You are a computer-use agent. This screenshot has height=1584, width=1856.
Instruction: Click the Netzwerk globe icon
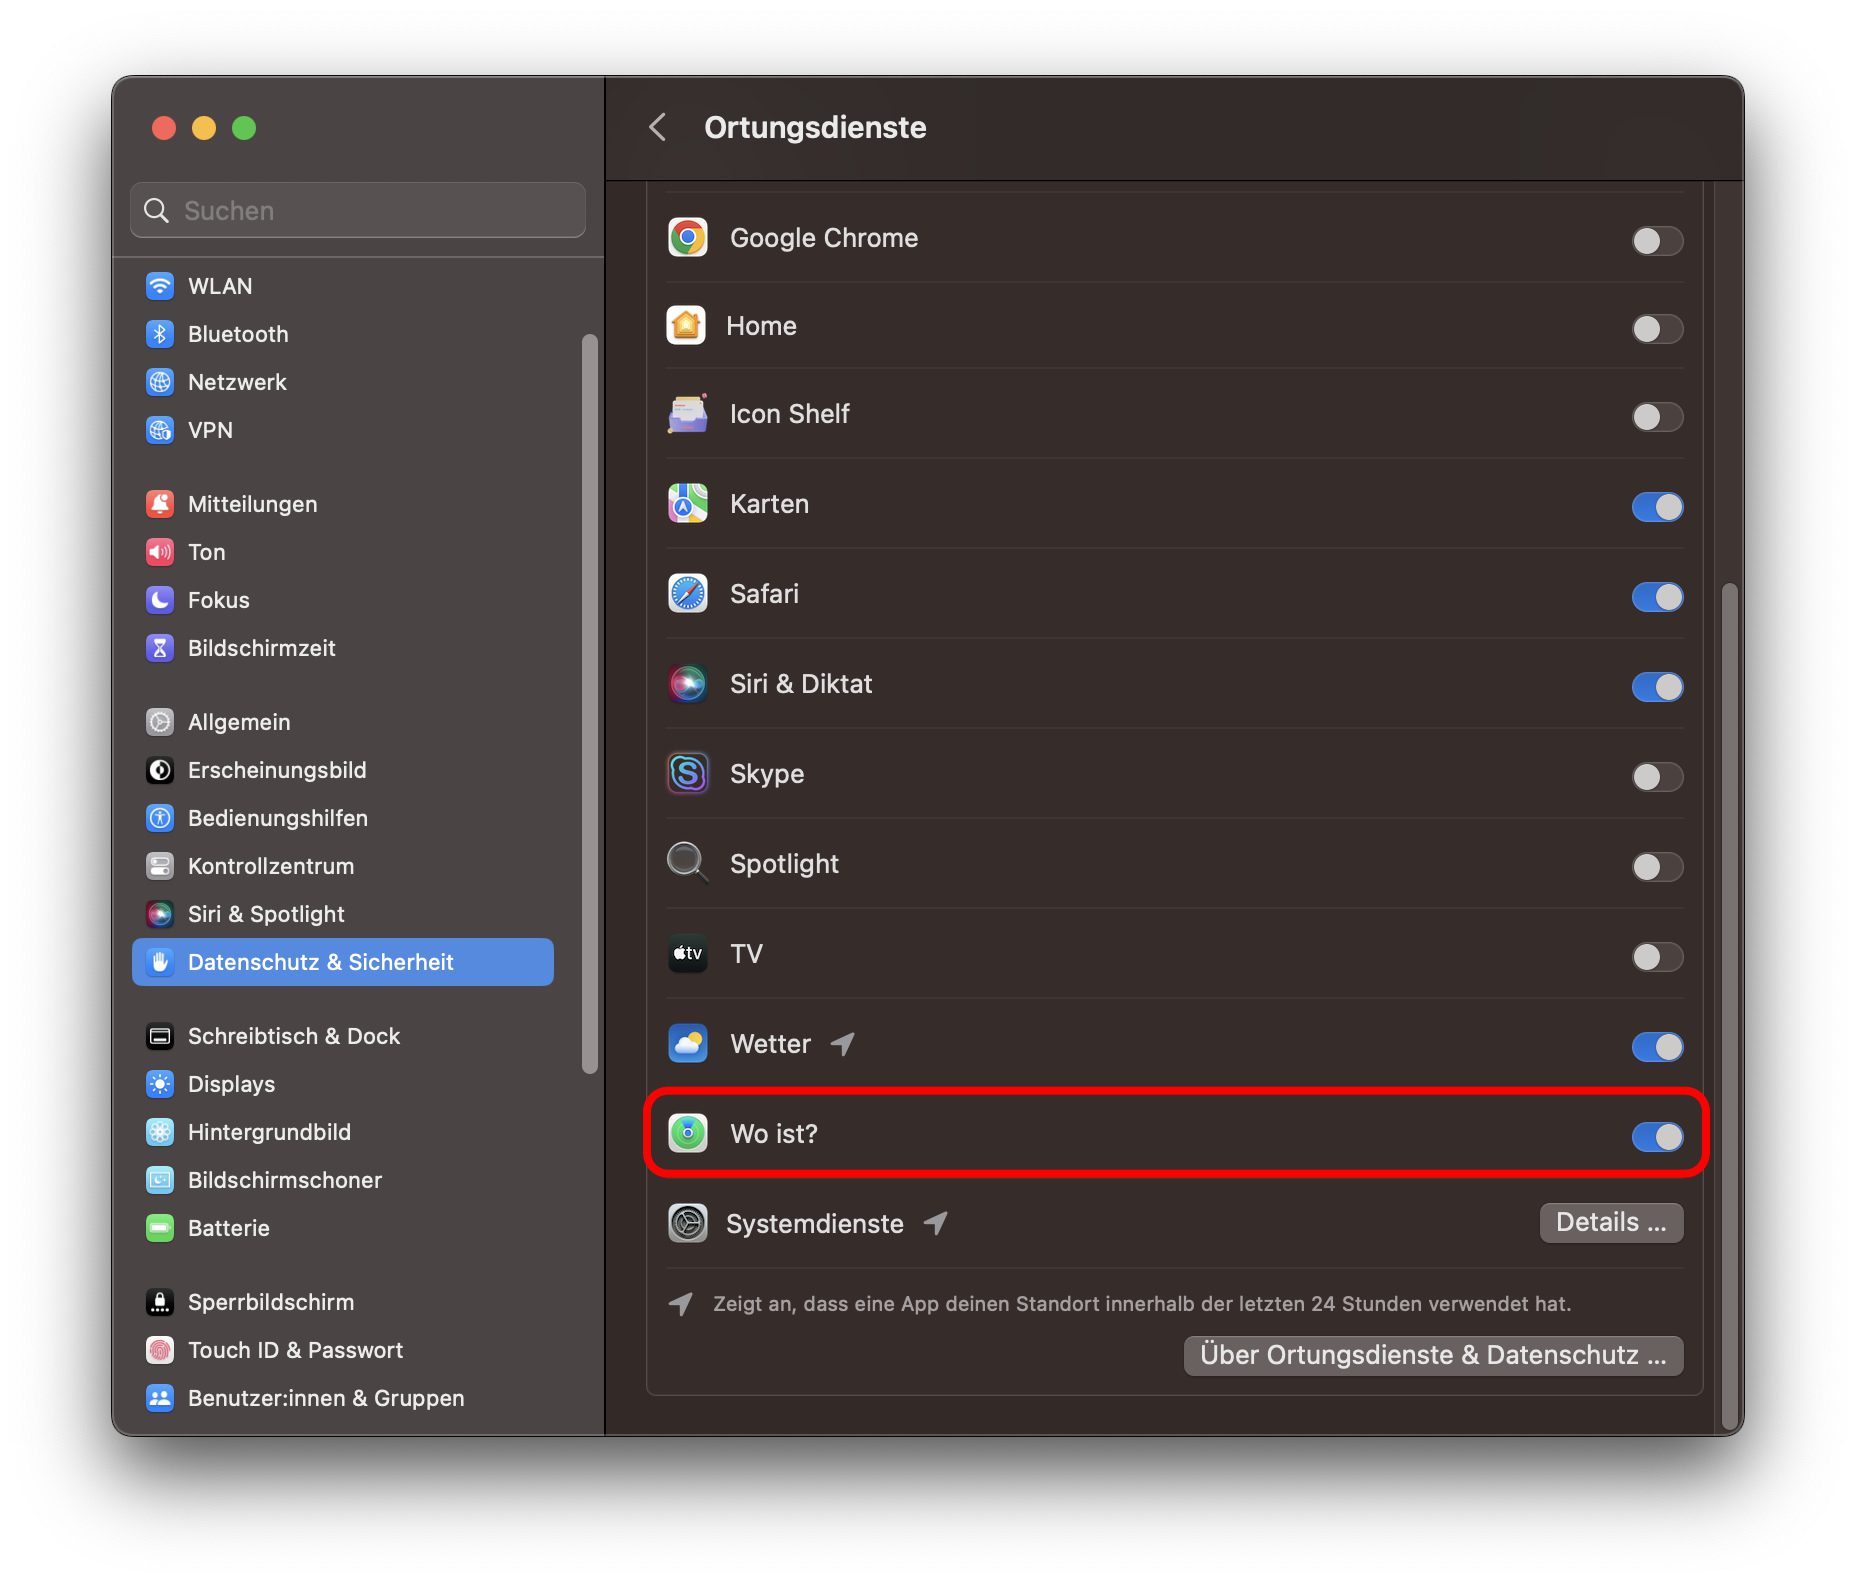(x=160, y=382)
